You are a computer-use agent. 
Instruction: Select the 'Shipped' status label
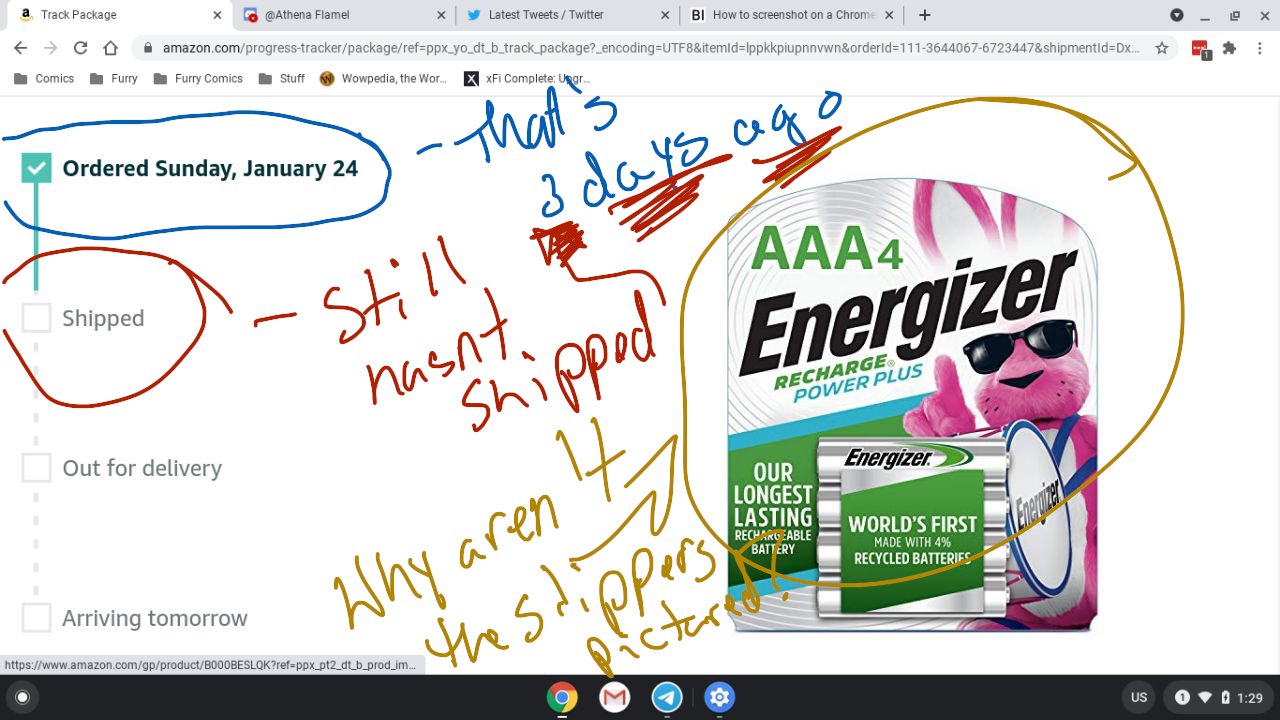[103, 318]
